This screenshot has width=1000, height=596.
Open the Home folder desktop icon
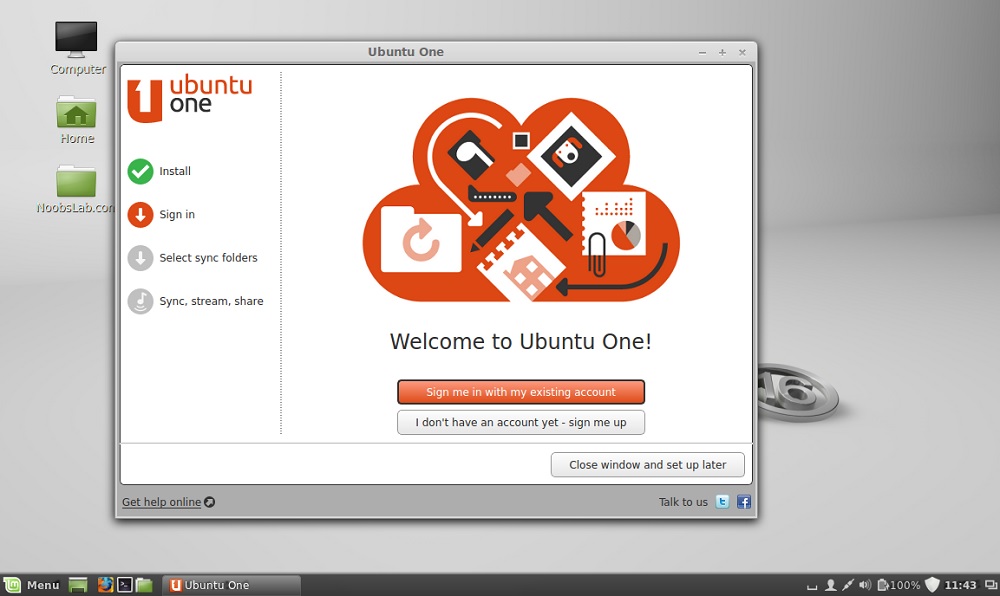[77, 120]
